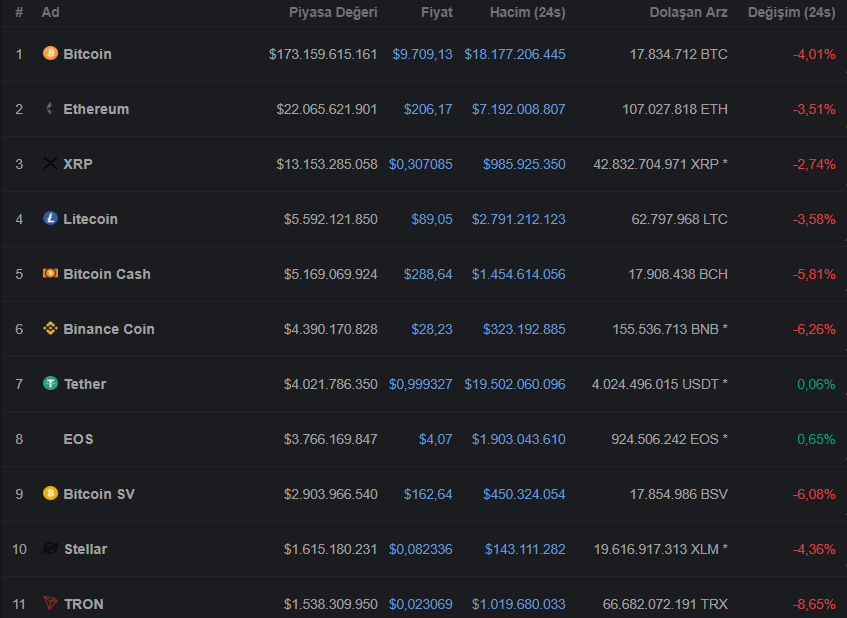Open the Bitcoin coin page link
Image resolution: width=847 pixels, height=618 pixels.
(88, 54)
